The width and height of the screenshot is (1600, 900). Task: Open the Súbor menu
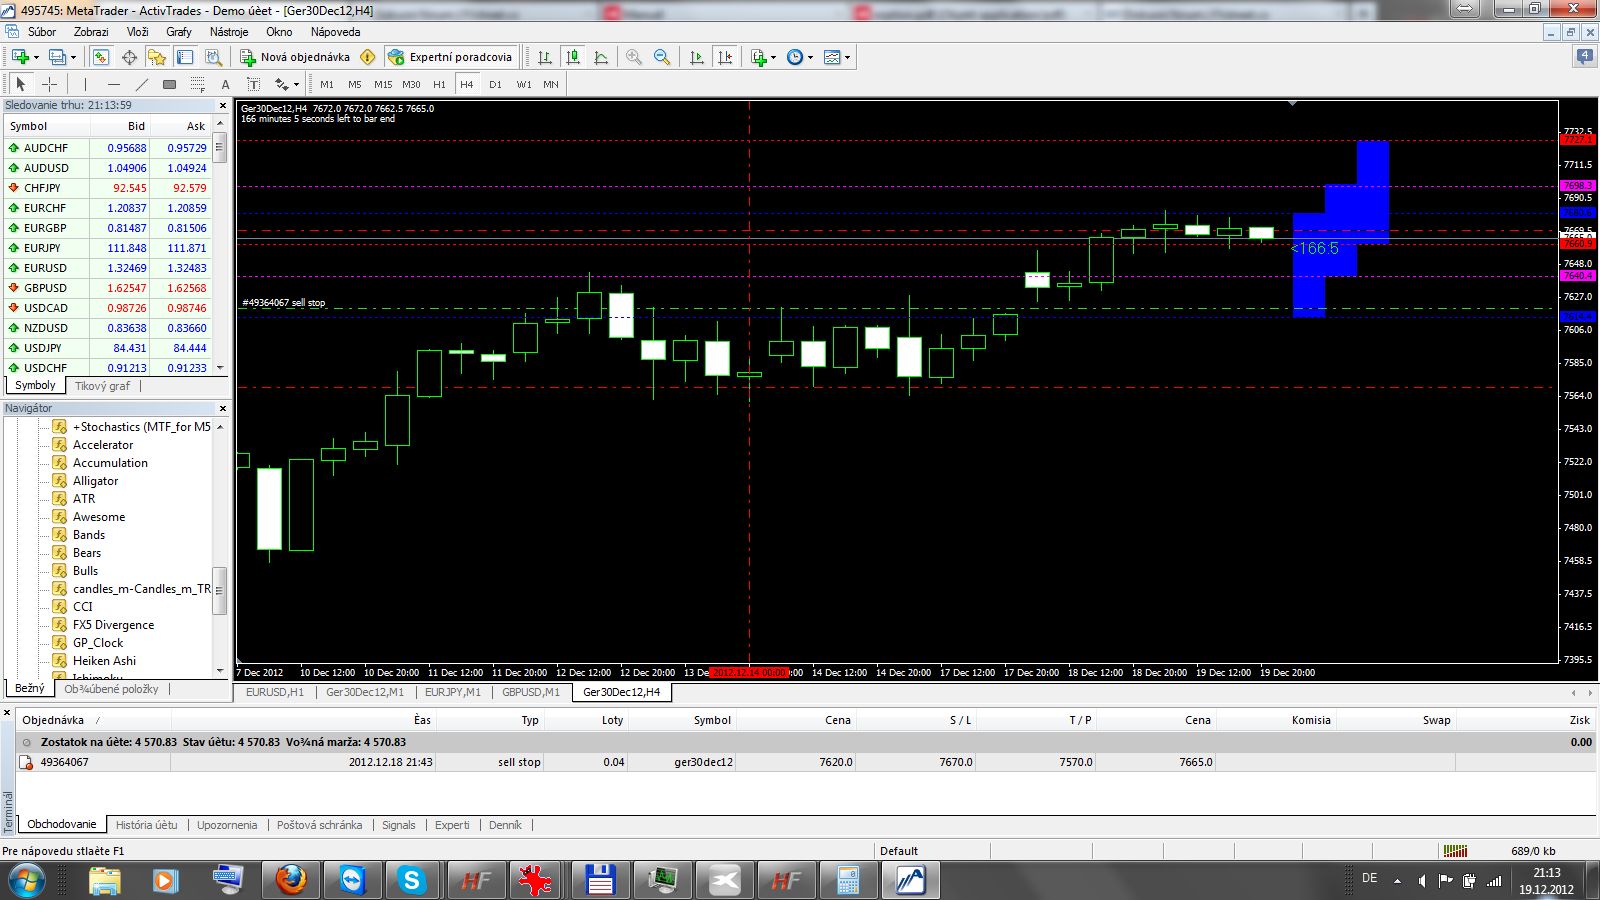[x=42, y=31]
